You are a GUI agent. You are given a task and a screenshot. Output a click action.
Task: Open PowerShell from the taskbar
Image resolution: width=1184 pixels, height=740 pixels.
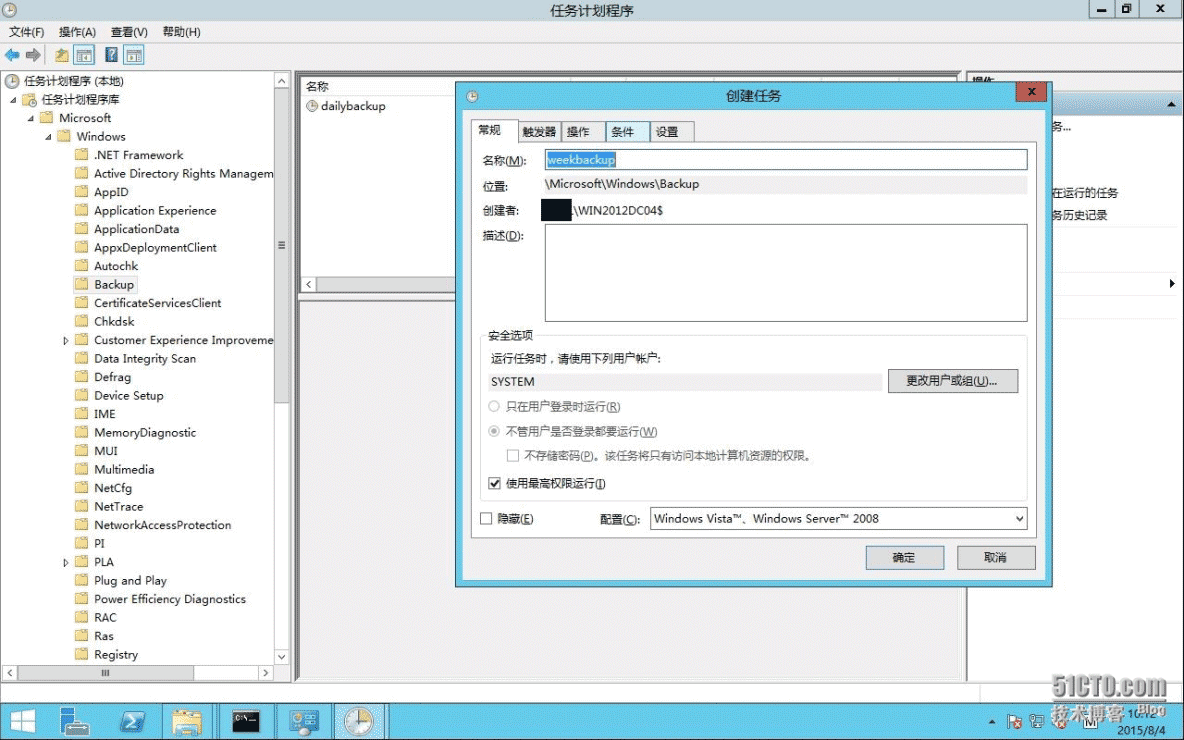click(x=133, y=721)
